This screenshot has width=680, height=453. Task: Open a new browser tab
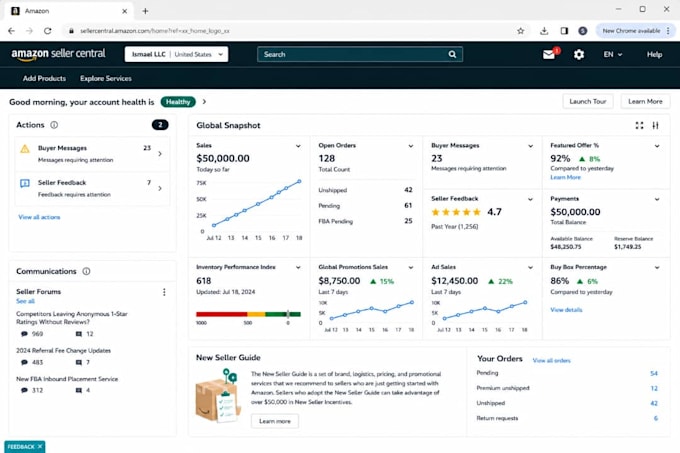145,11
